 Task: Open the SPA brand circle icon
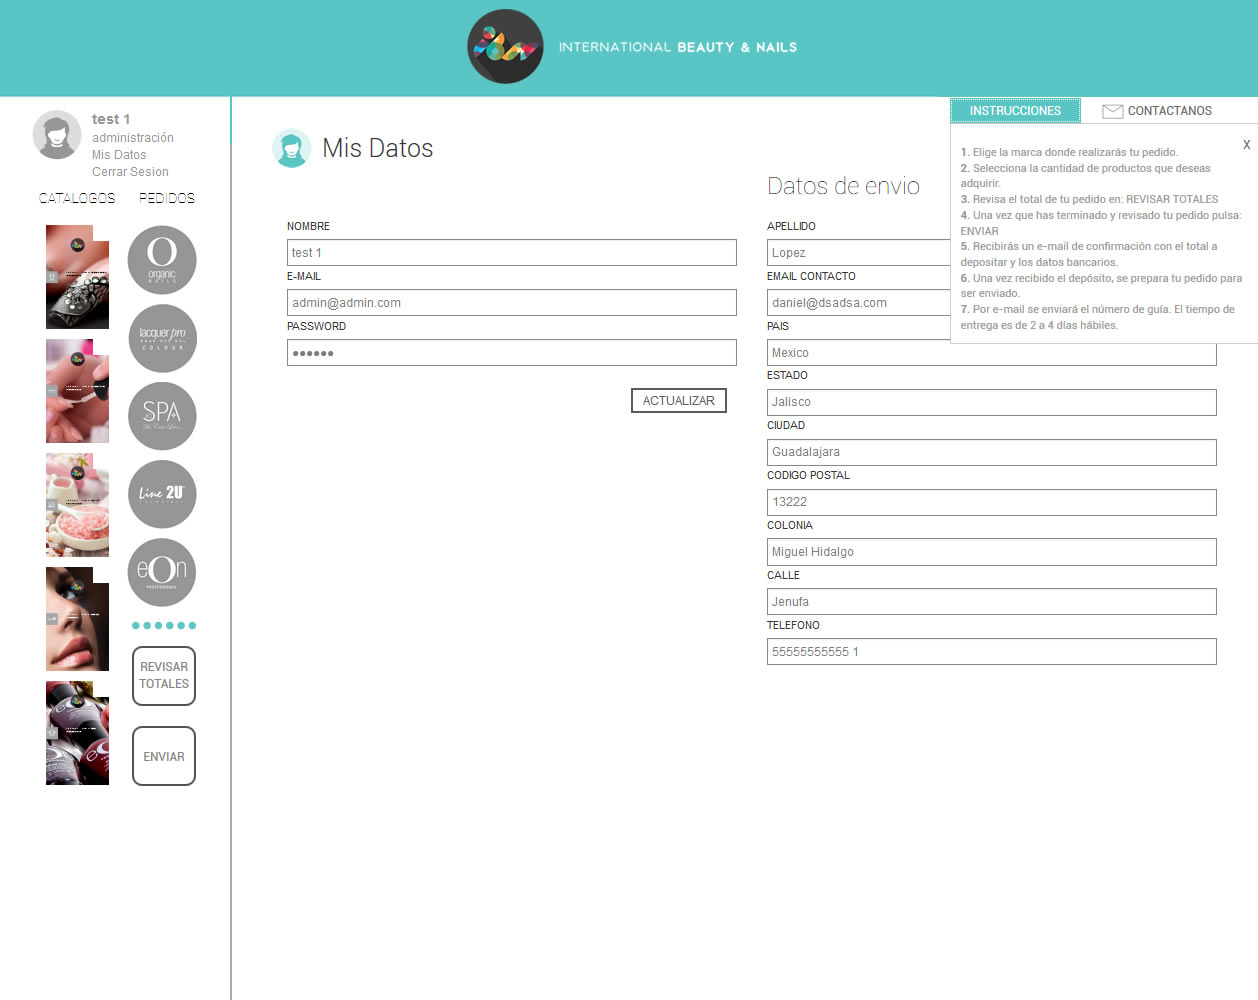tap(162, 416)
